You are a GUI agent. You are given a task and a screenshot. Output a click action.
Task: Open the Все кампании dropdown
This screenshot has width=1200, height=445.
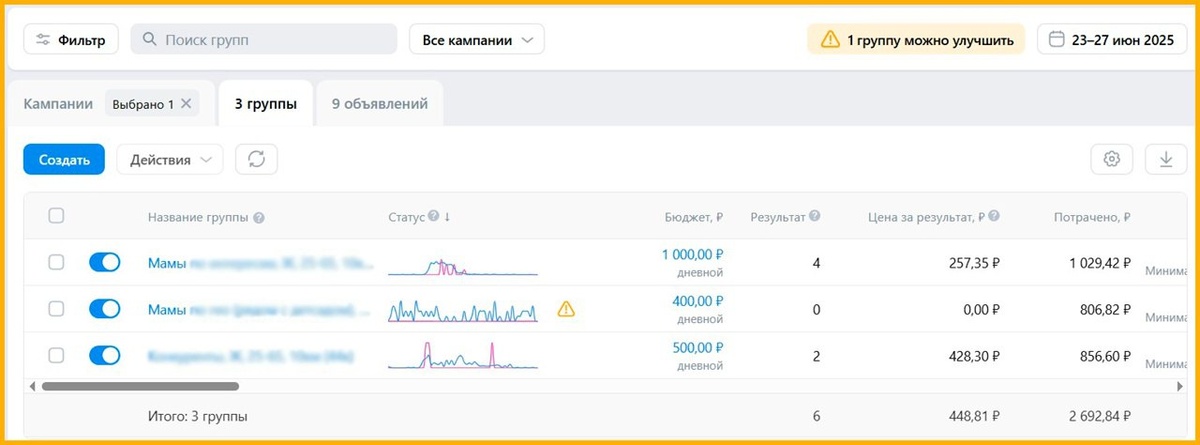coord(476,40)
